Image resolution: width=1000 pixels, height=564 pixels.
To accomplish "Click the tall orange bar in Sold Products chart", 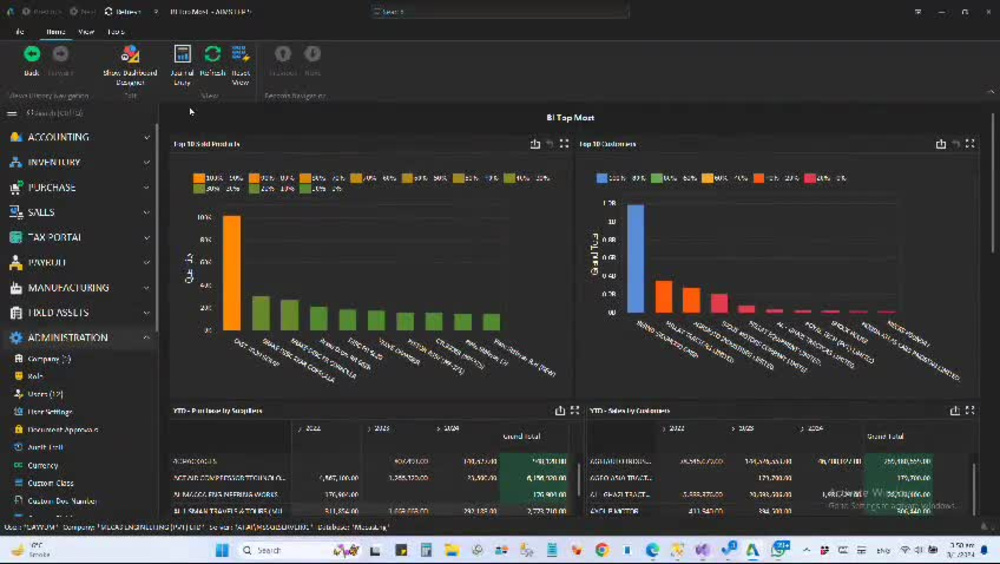I will point(232,273).
